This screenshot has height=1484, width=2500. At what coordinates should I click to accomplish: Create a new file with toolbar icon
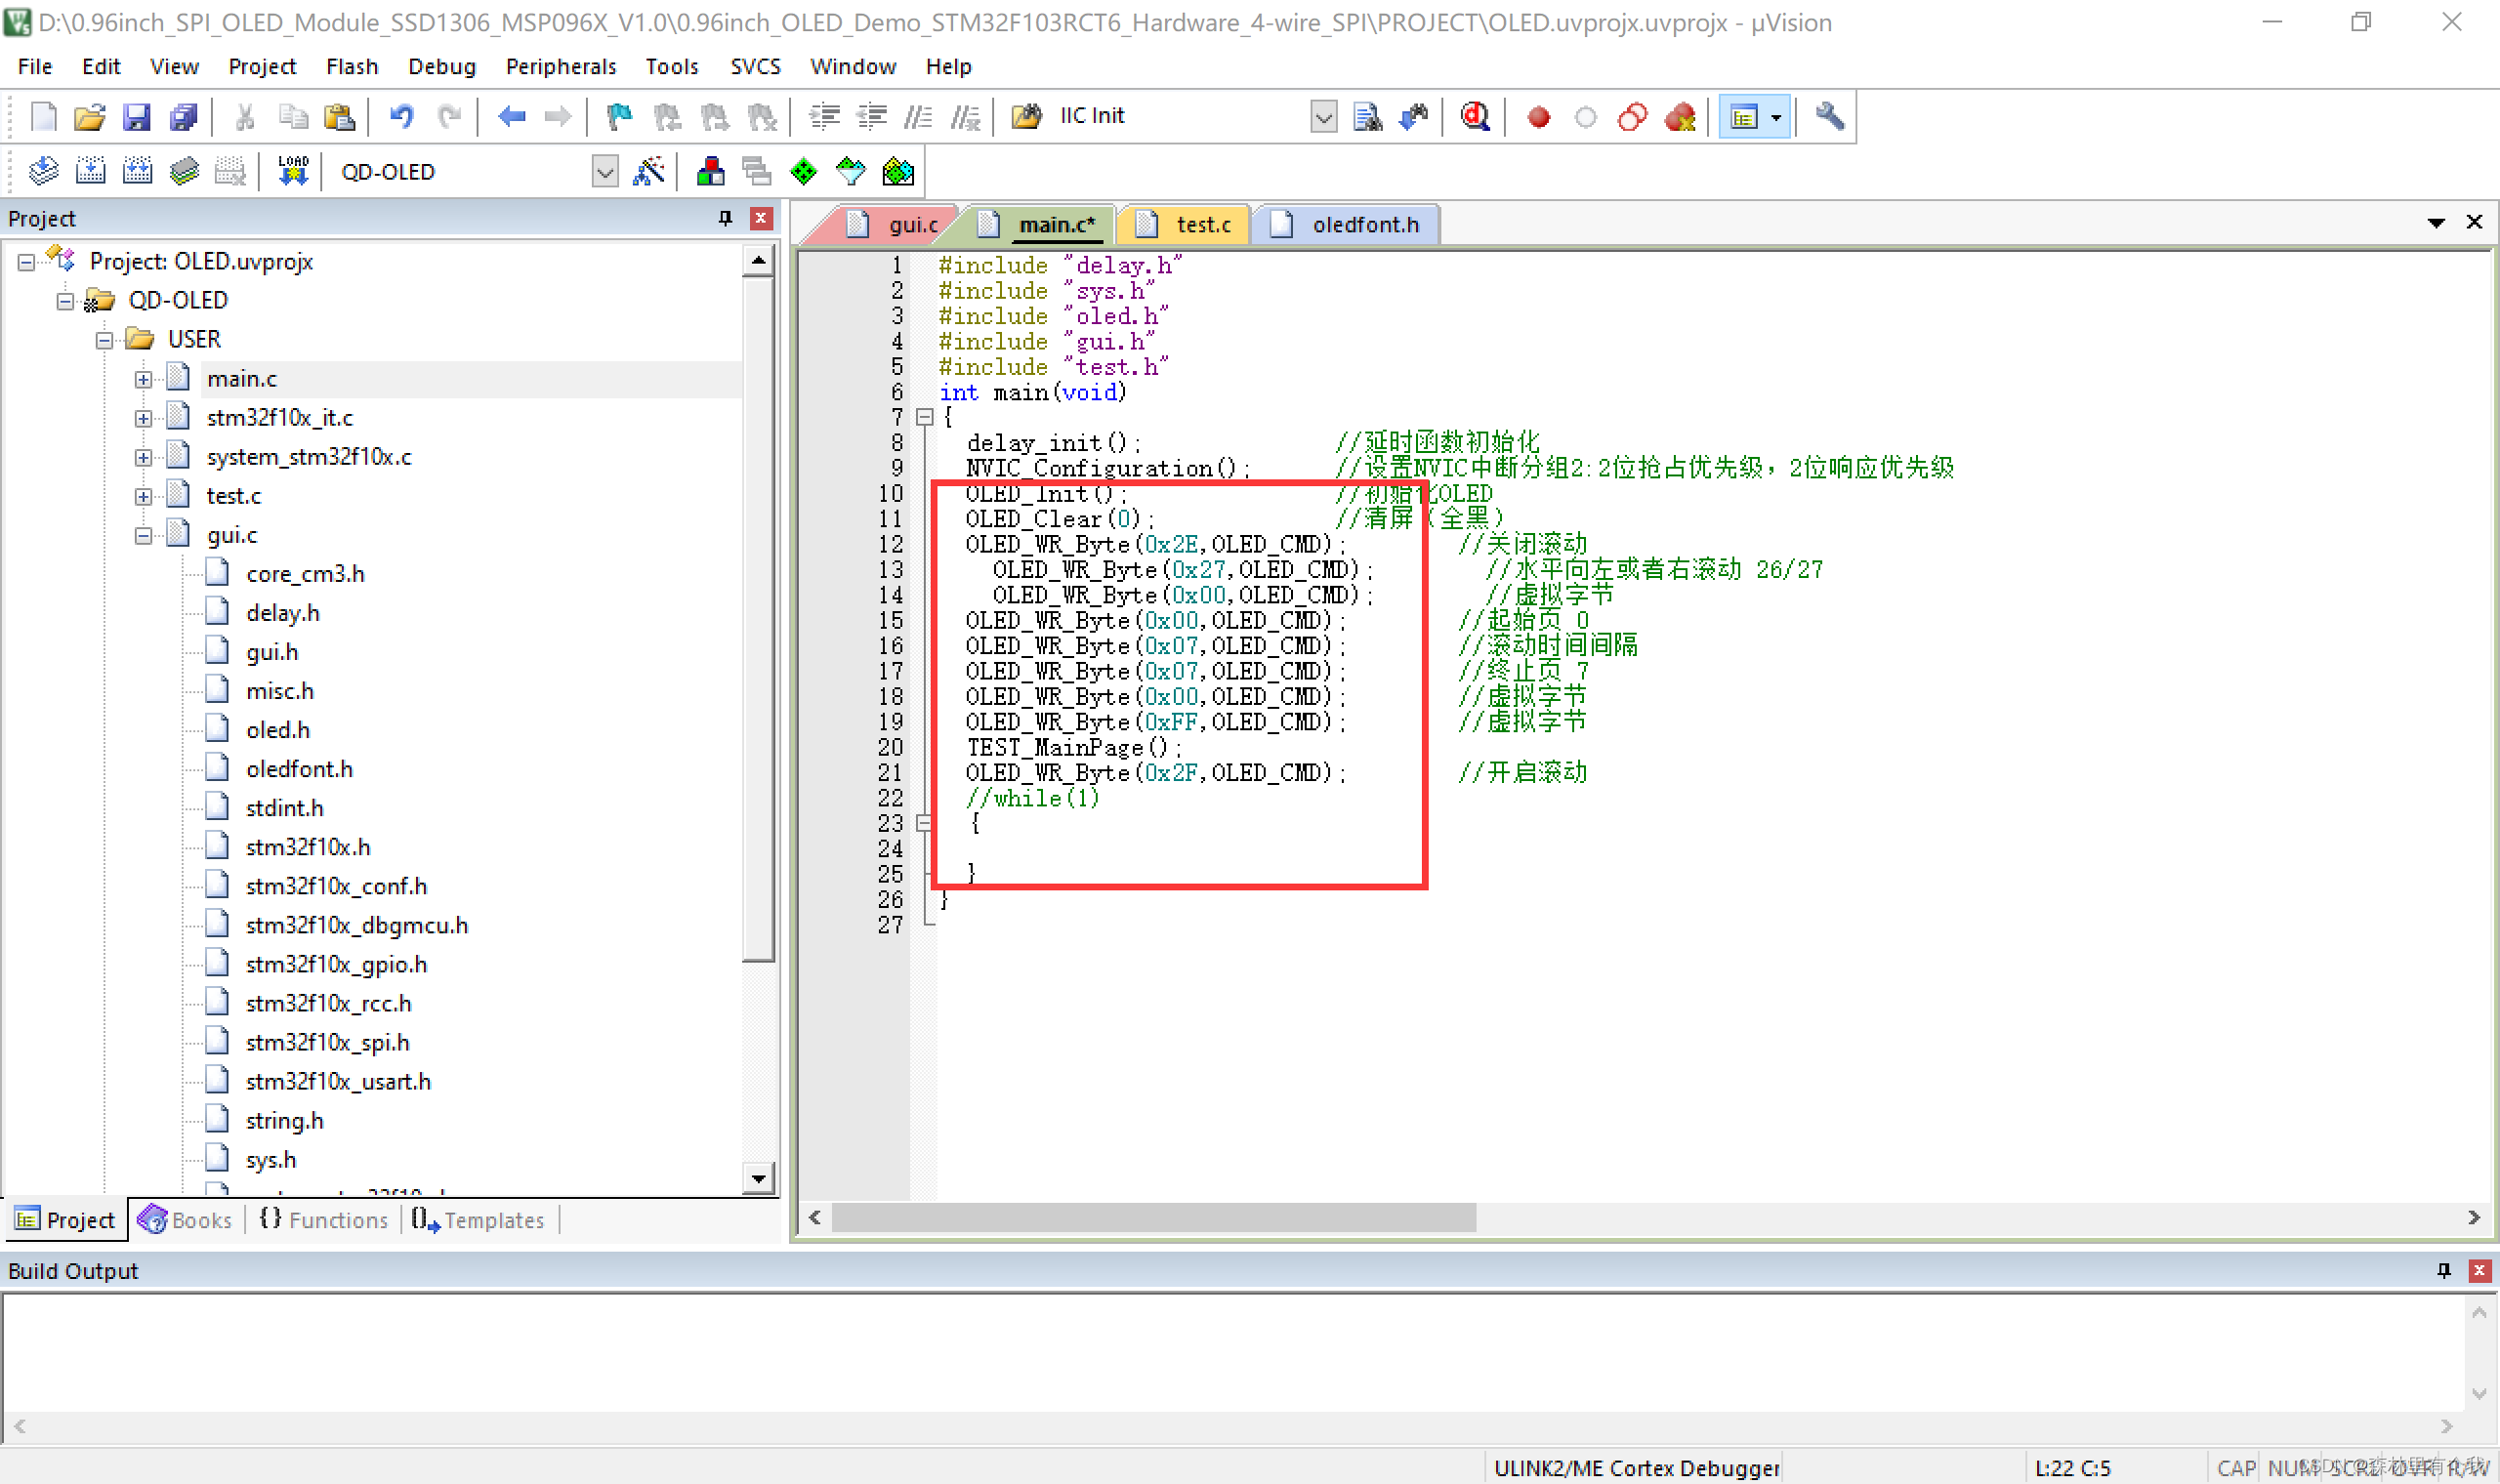click(x=43, y=117)
